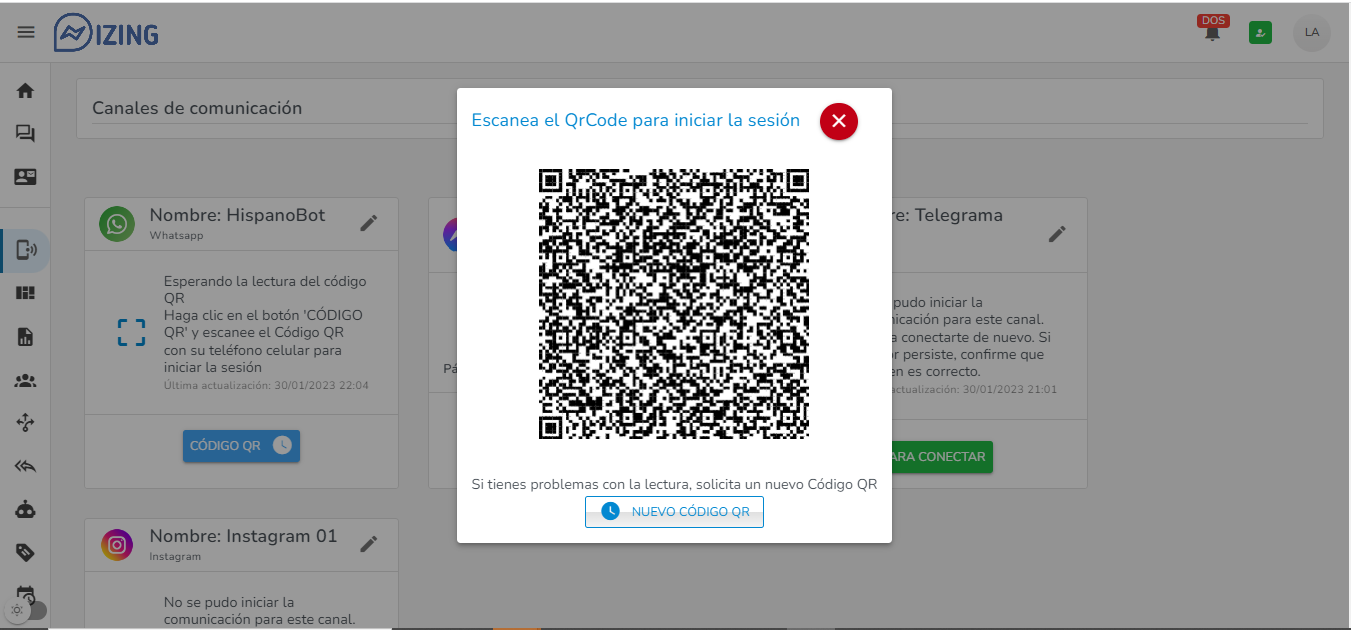Viewport: 1351px width, 630px height.
Task: Open the chatbot robot icon
Action: click(x=25, y=509)
